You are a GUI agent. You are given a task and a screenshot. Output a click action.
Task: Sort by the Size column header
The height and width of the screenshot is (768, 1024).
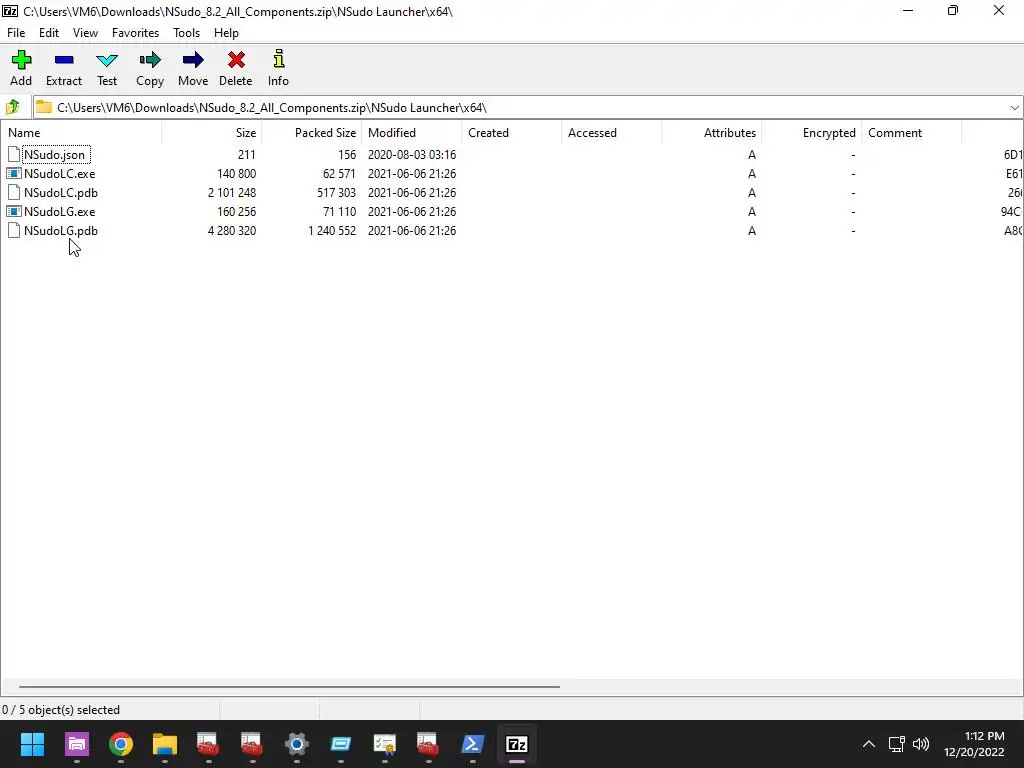212,133
